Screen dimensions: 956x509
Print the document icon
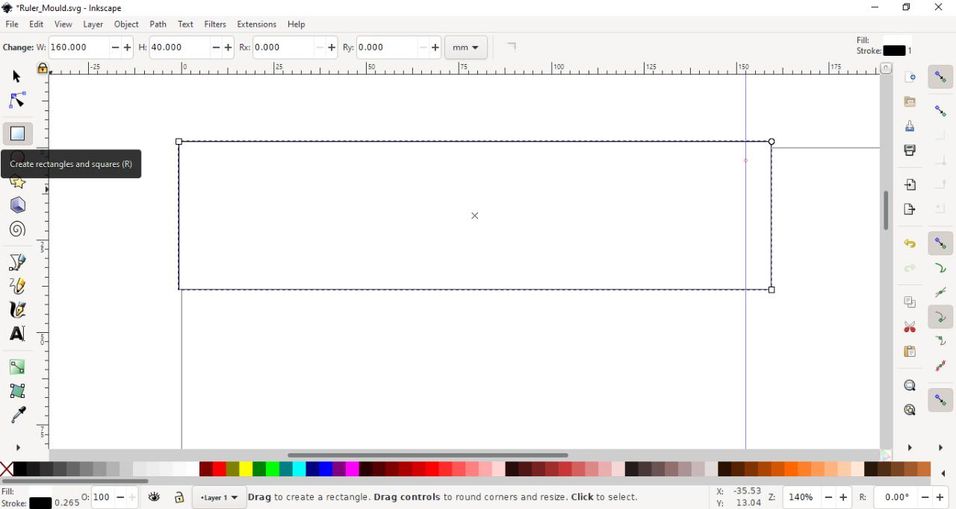tap(910, 150)
